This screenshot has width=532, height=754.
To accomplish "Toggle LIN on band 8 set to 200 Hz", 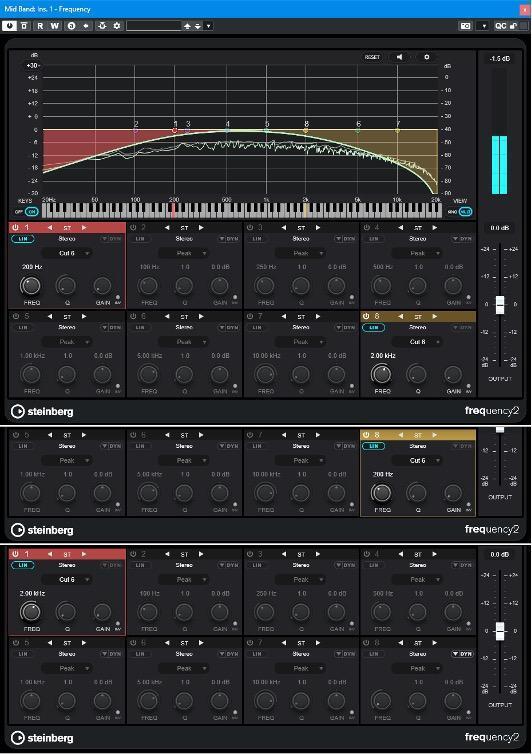I will 374,446.
